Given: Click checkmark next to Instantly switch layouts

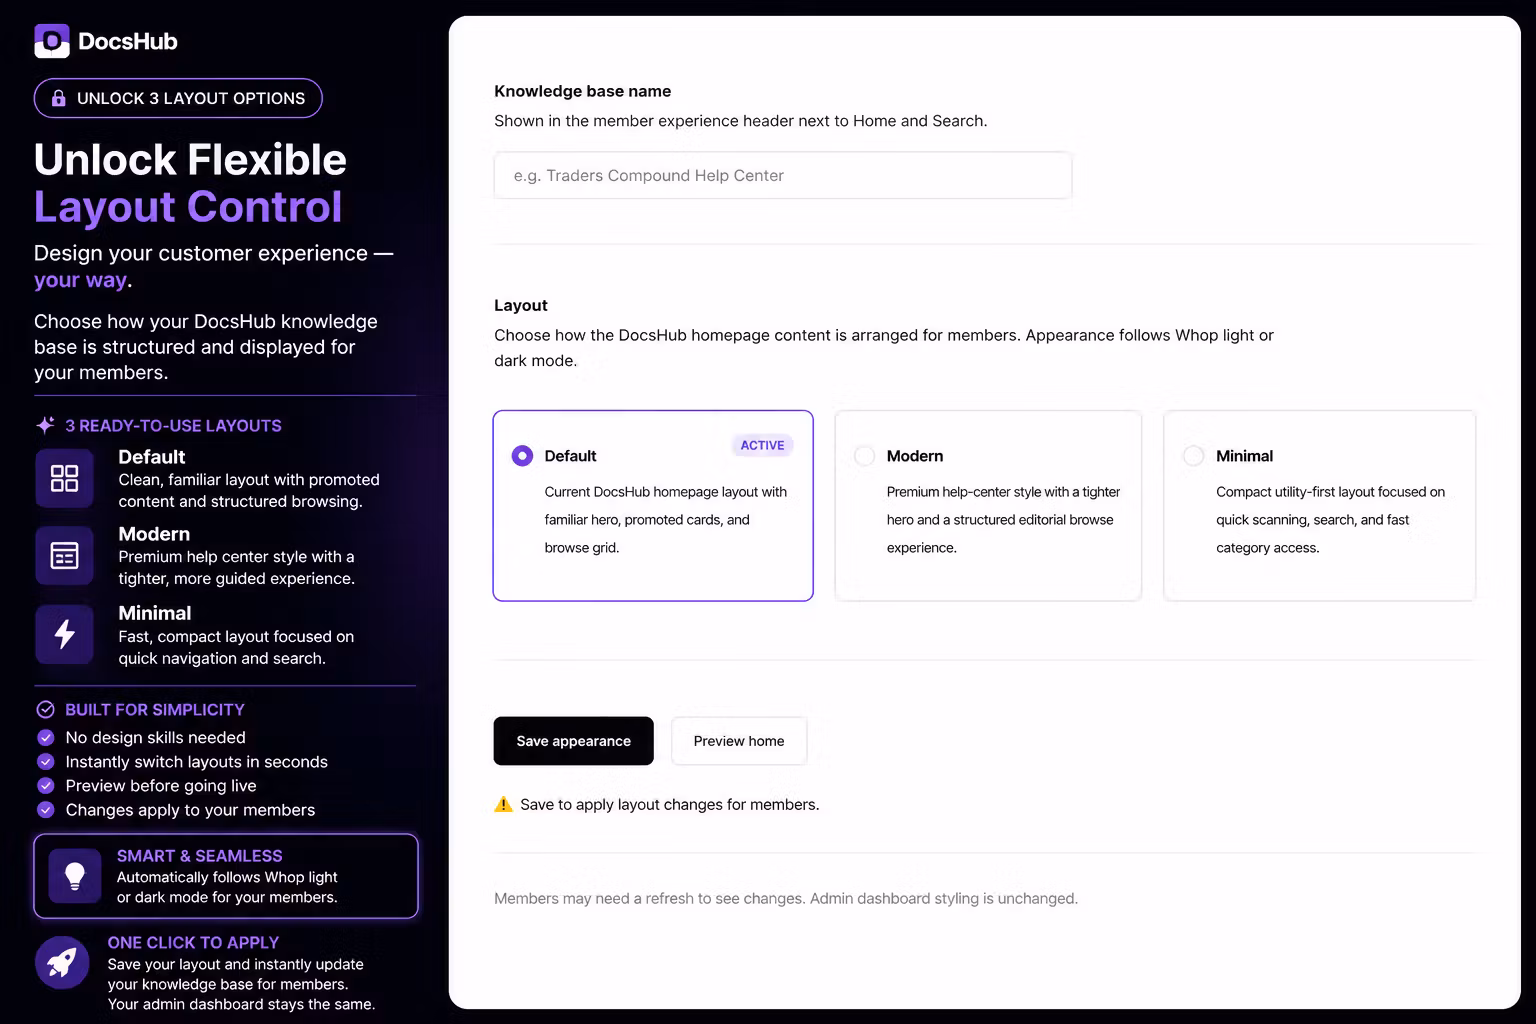Looking at the screenshot, I should (x=45, y=762).
